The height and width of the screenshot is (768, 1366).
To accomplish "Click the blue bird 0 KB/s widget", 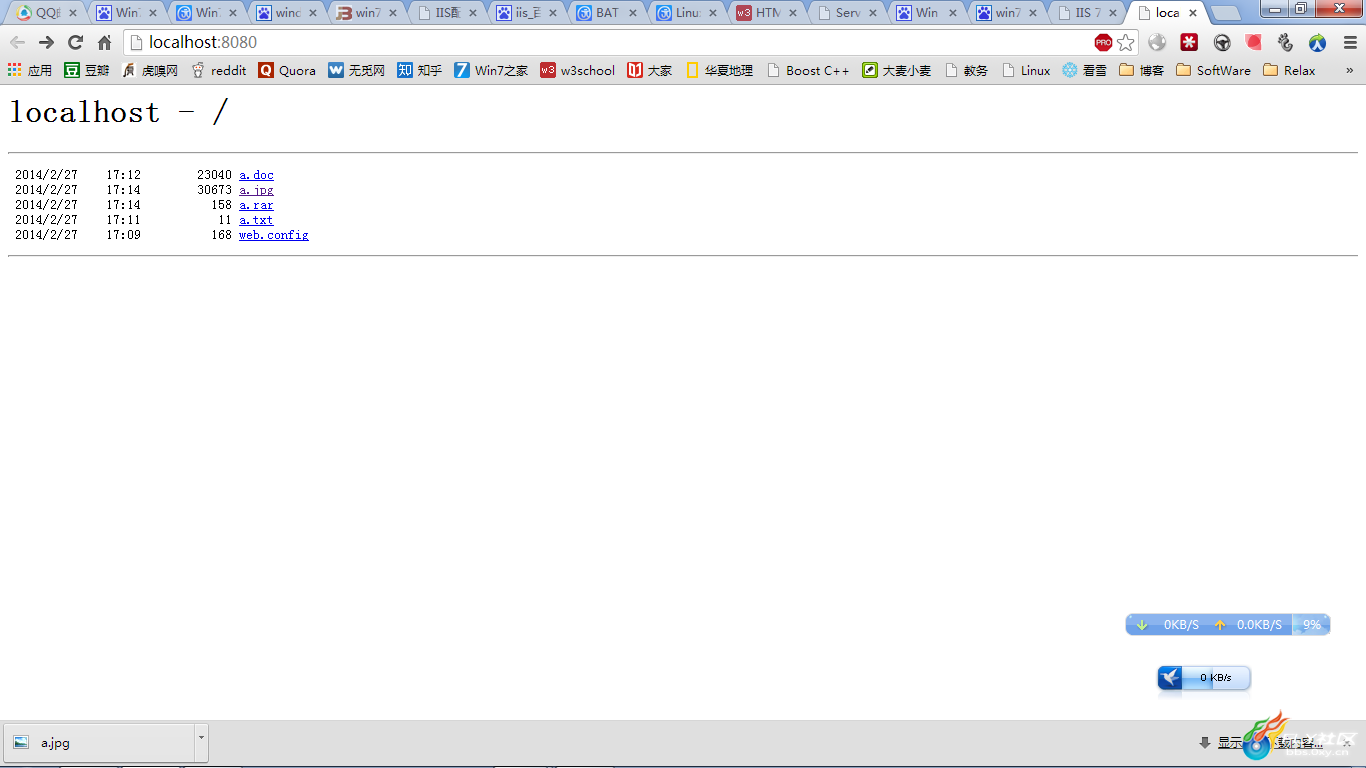I will 1204,678.
